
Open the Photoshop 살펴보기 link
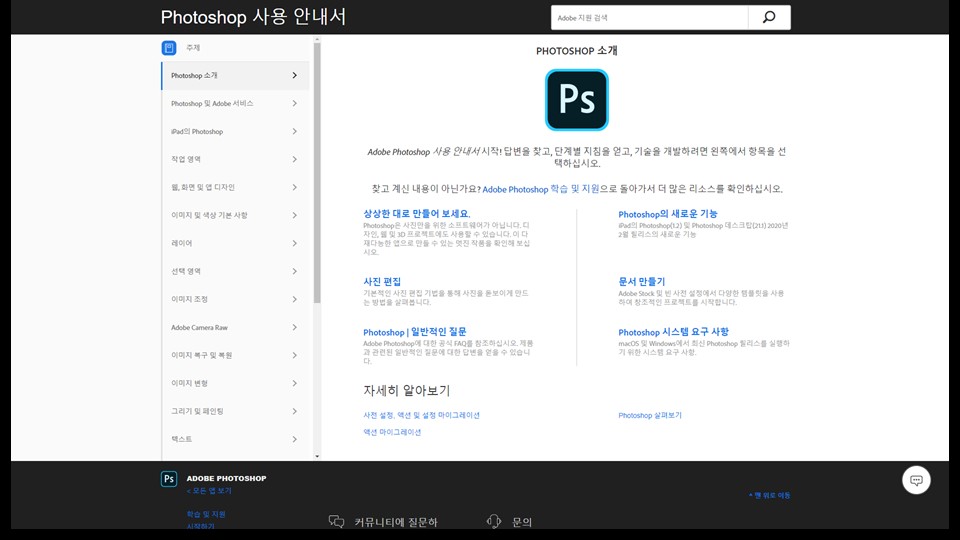650,415
